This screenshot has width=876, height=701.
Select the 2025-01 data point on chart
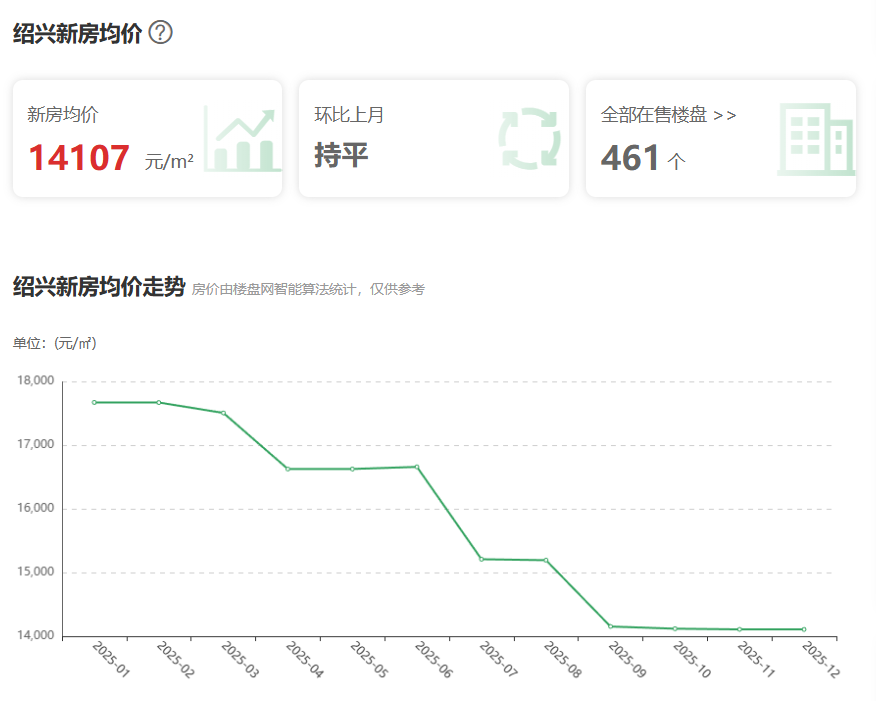tap(94, 402)
